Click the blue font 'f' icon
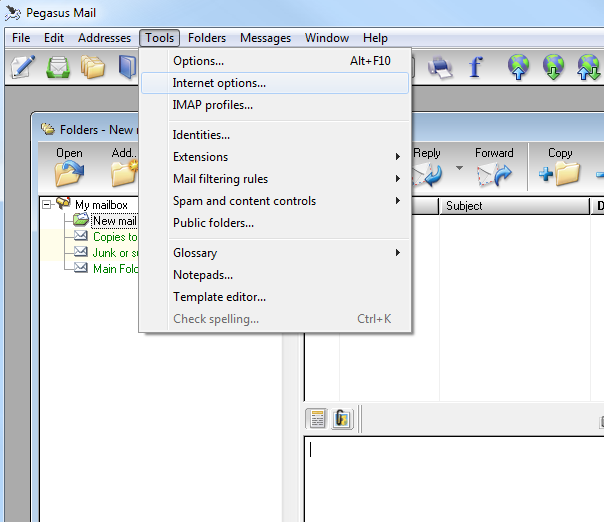Viewport: 604px width, 522px height. (475, 67)
